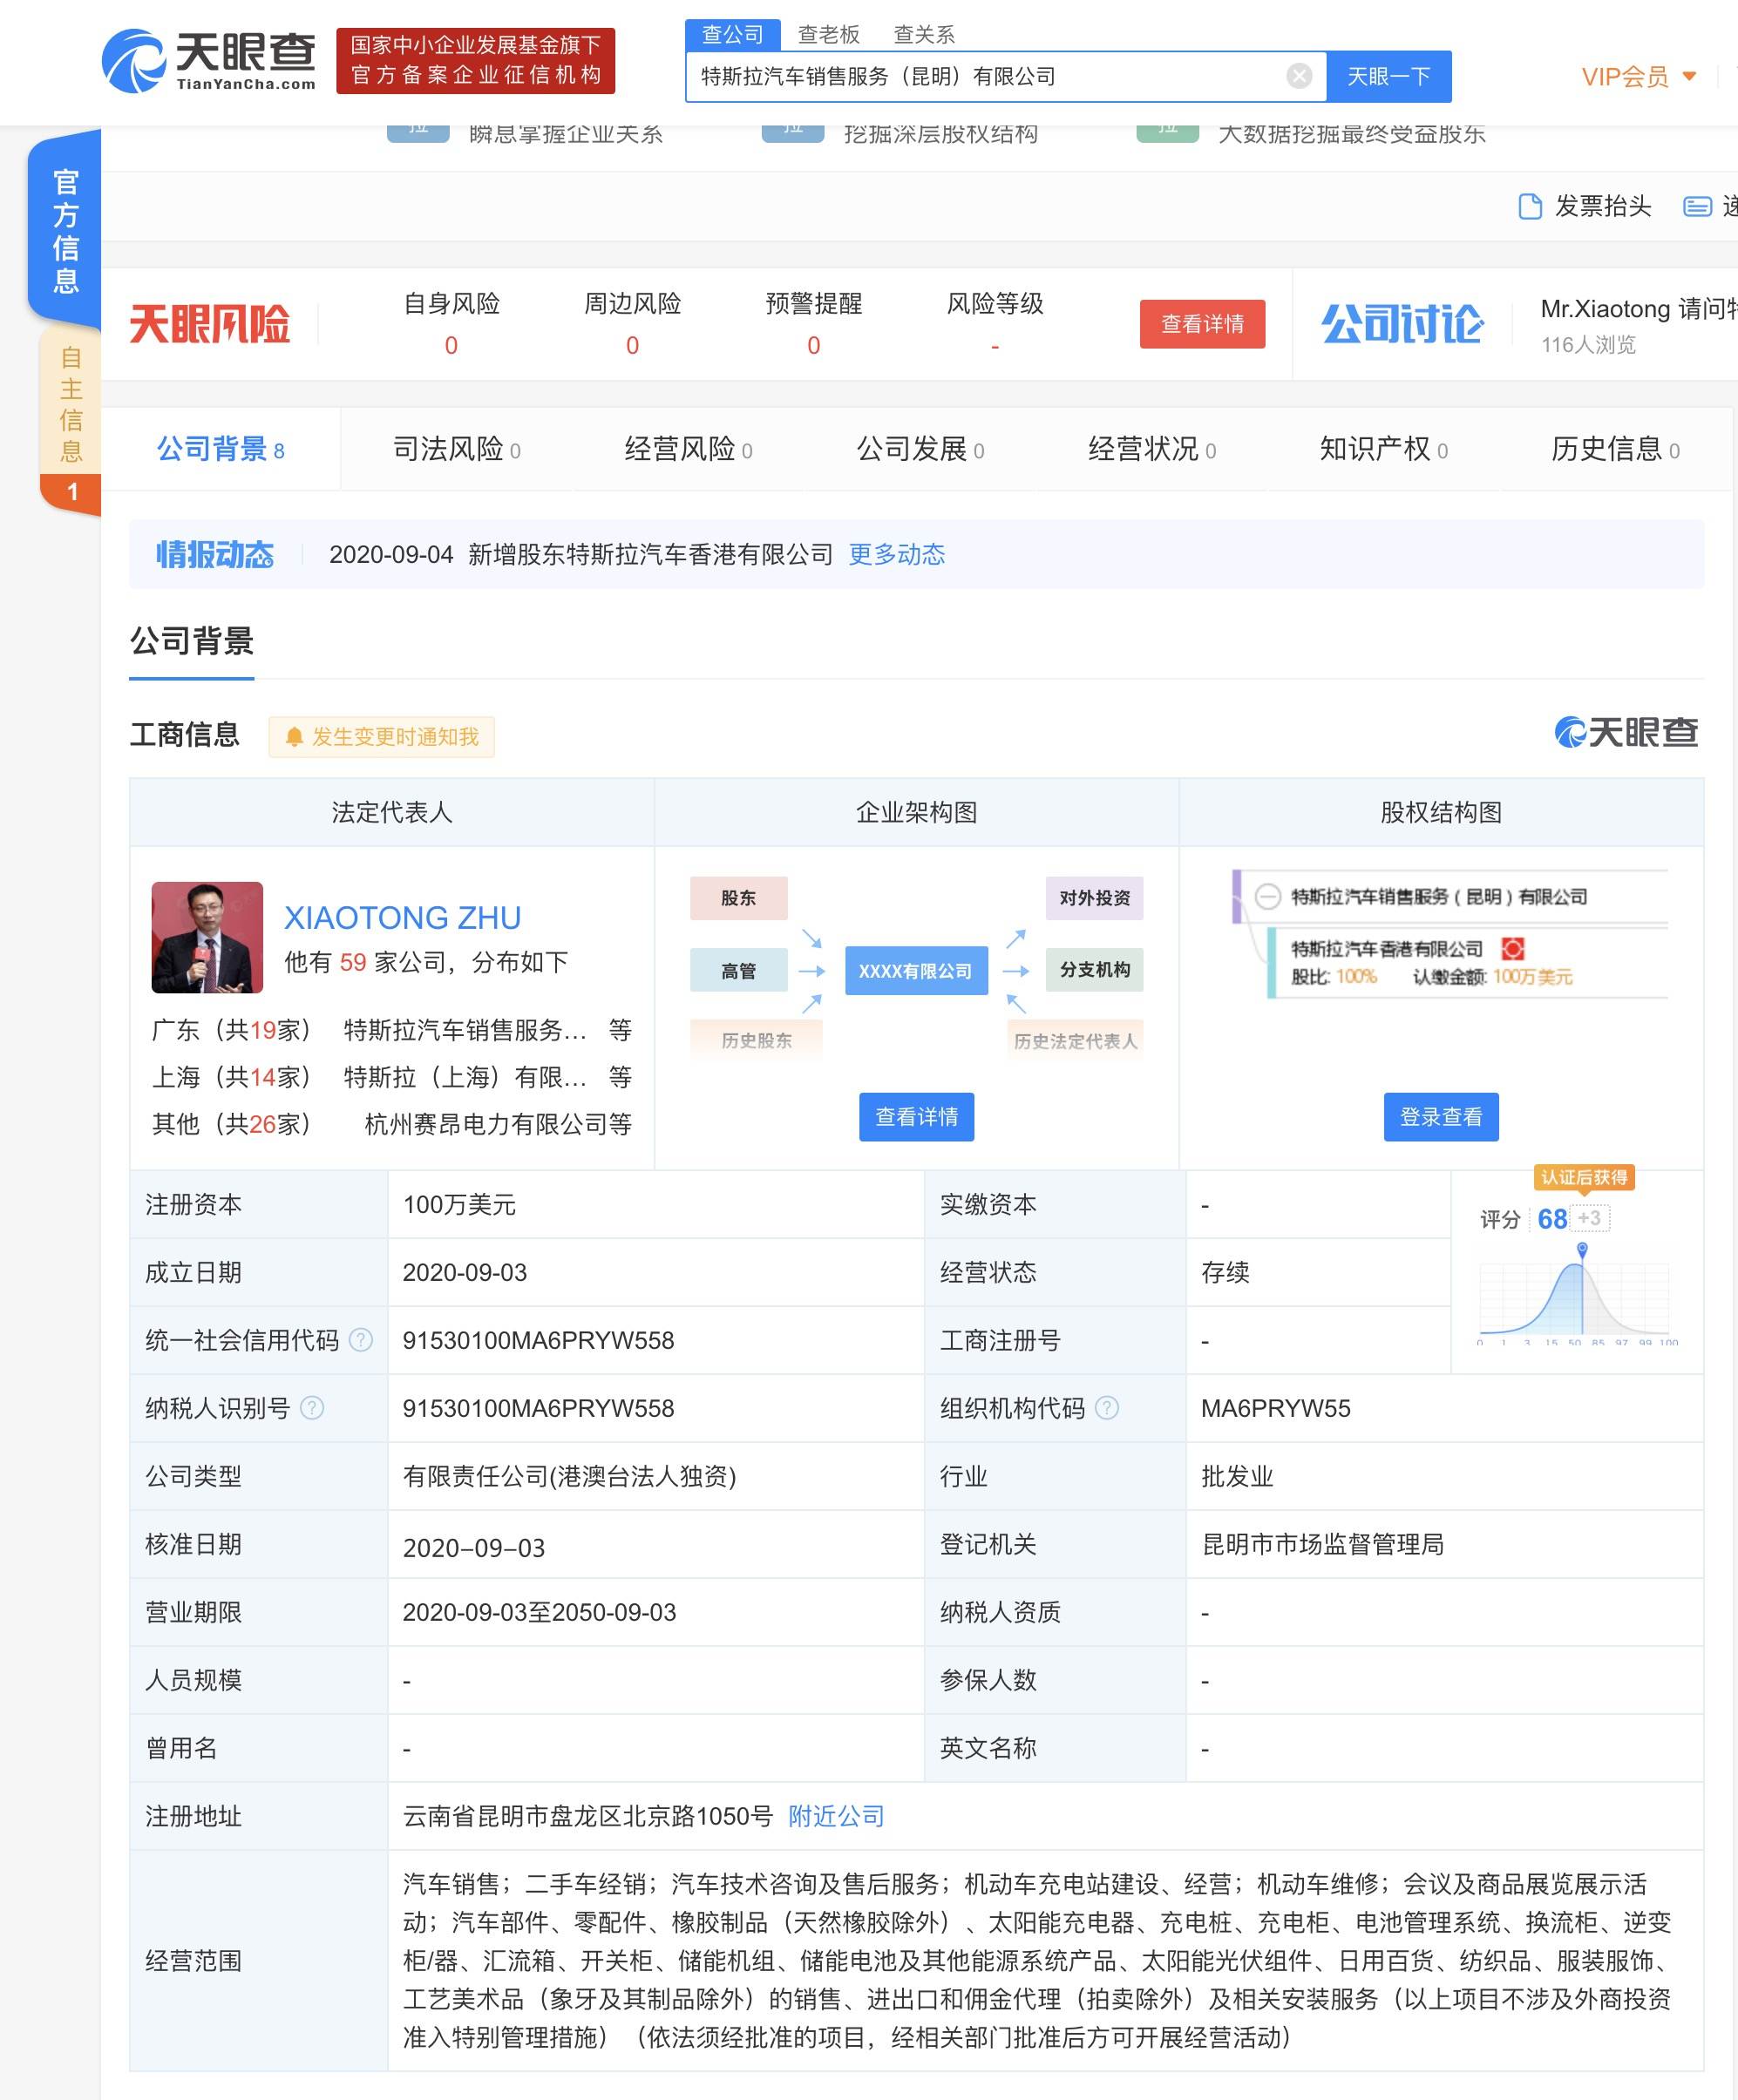The width and height of the screenshot is (1738, 2100).
Task: Open 特斯拉（上海）有限... company link
Action: [465, 1077]
